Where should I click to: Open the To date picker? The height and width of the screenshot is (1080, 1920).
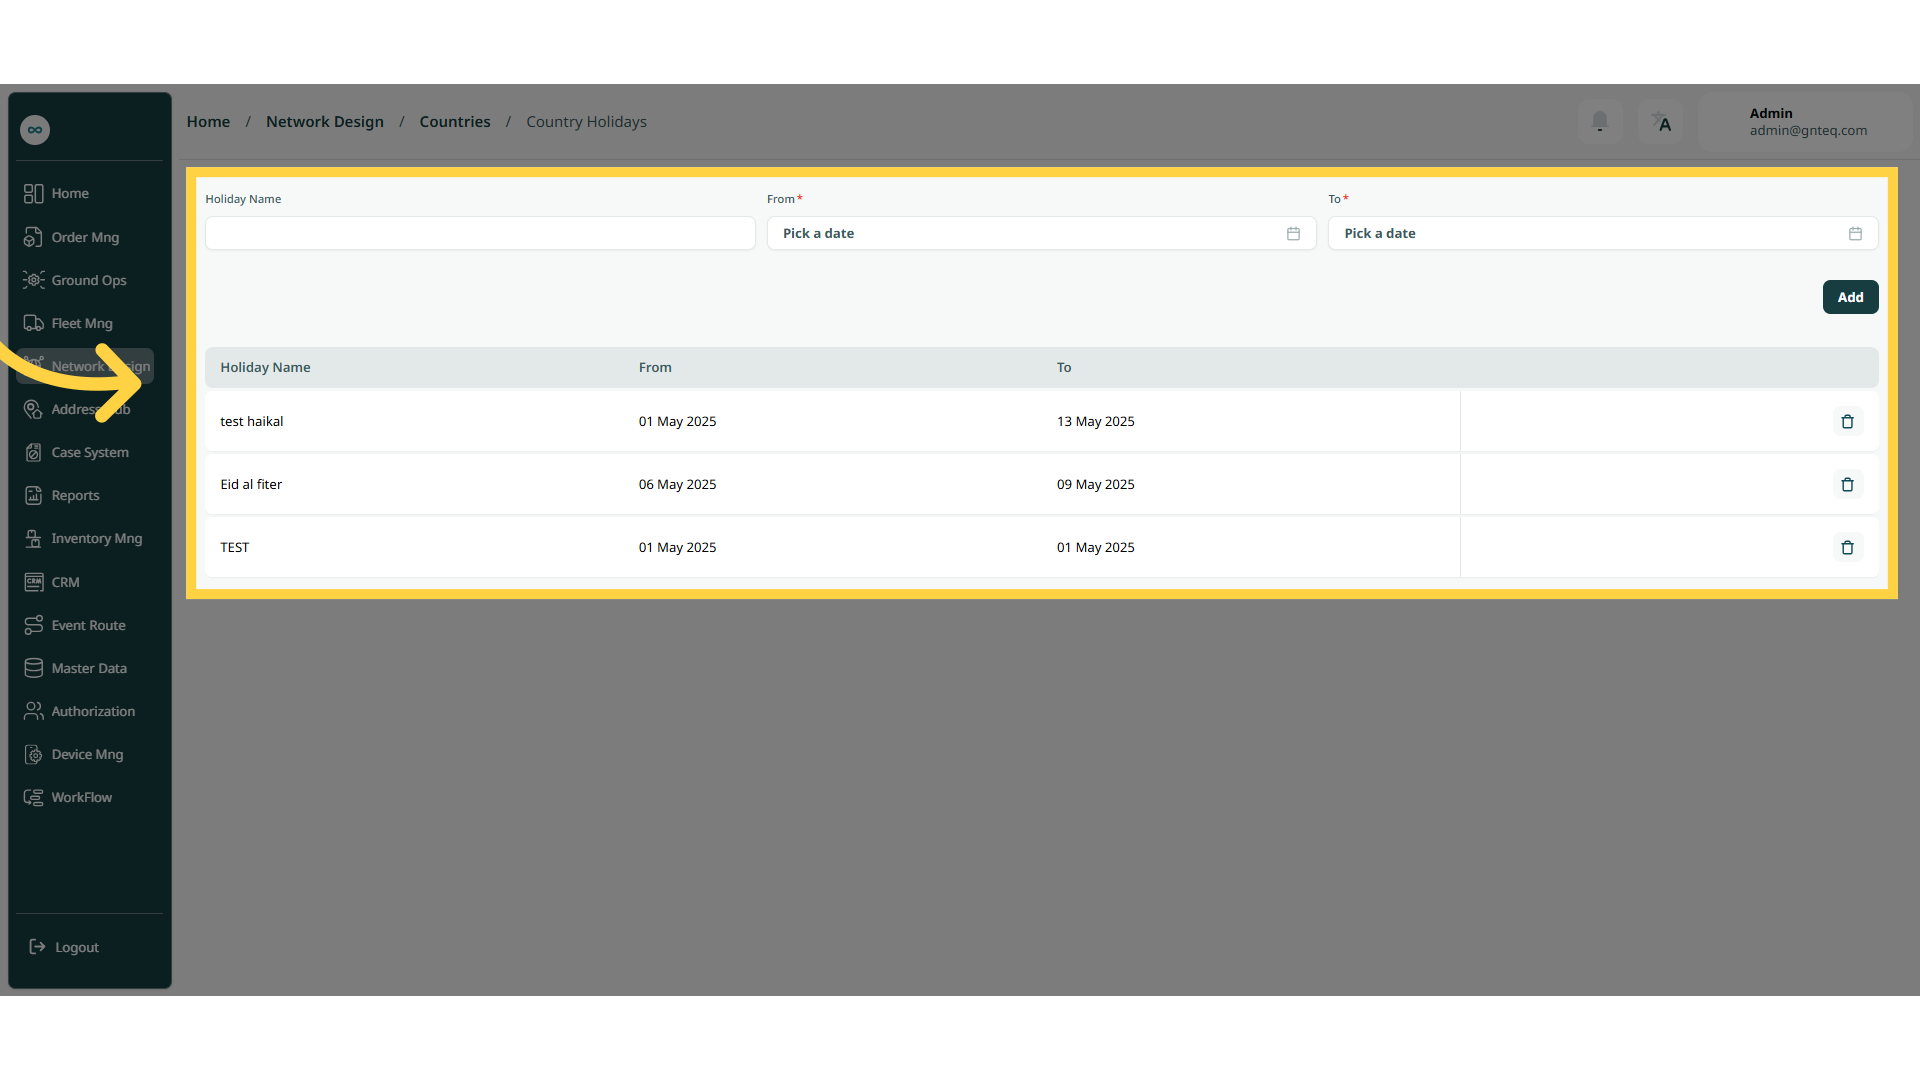coord(1603,234)
